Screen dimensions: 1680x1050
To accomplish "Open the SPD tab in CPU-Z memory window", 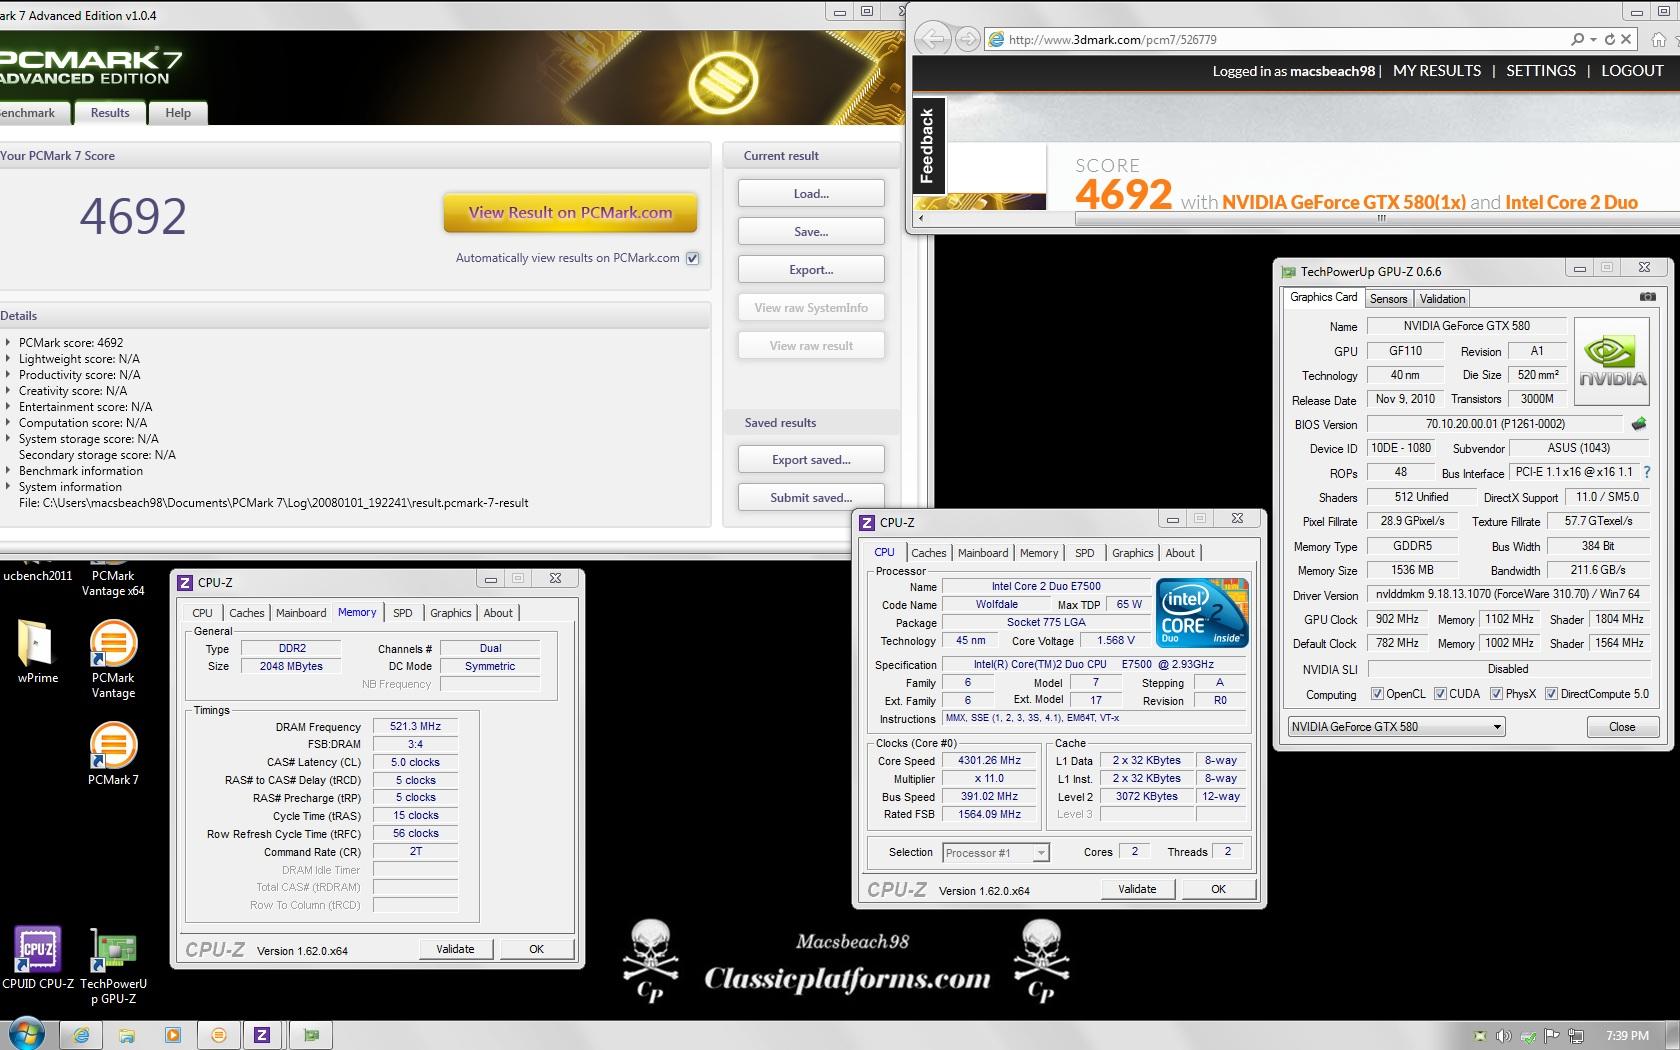I will (x=402, y=613).
